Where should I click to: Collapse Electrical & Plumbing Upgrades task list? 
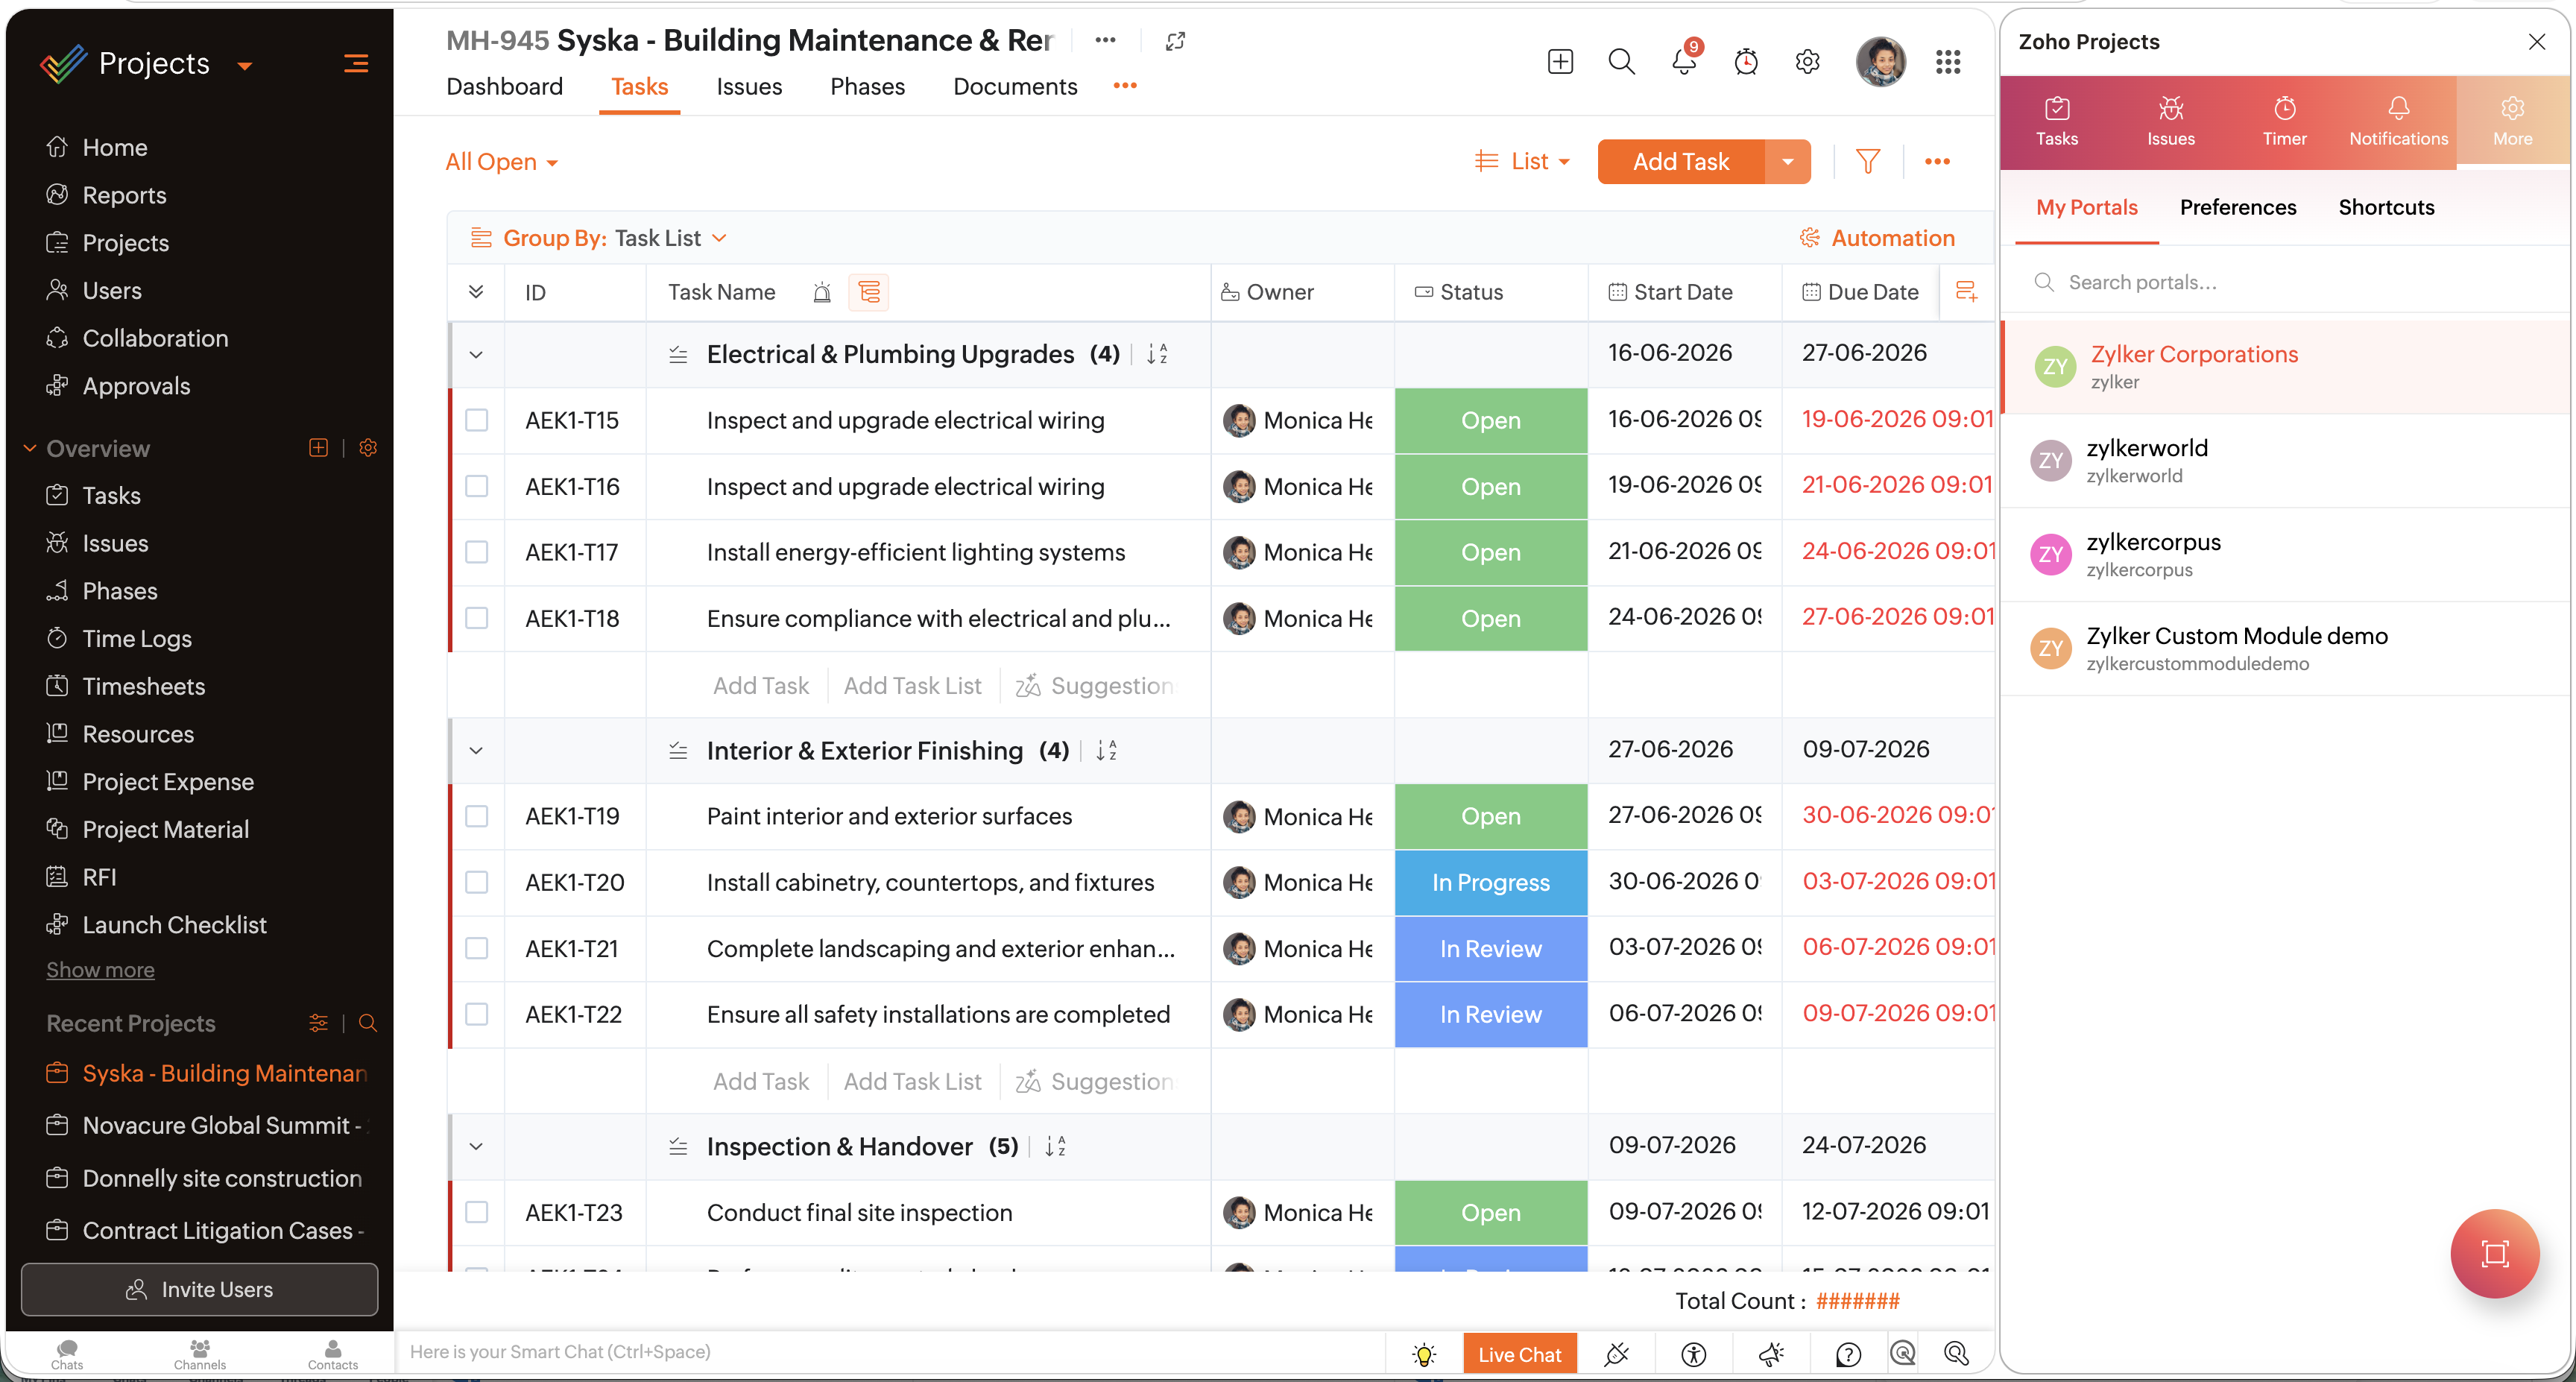point(476,354)
